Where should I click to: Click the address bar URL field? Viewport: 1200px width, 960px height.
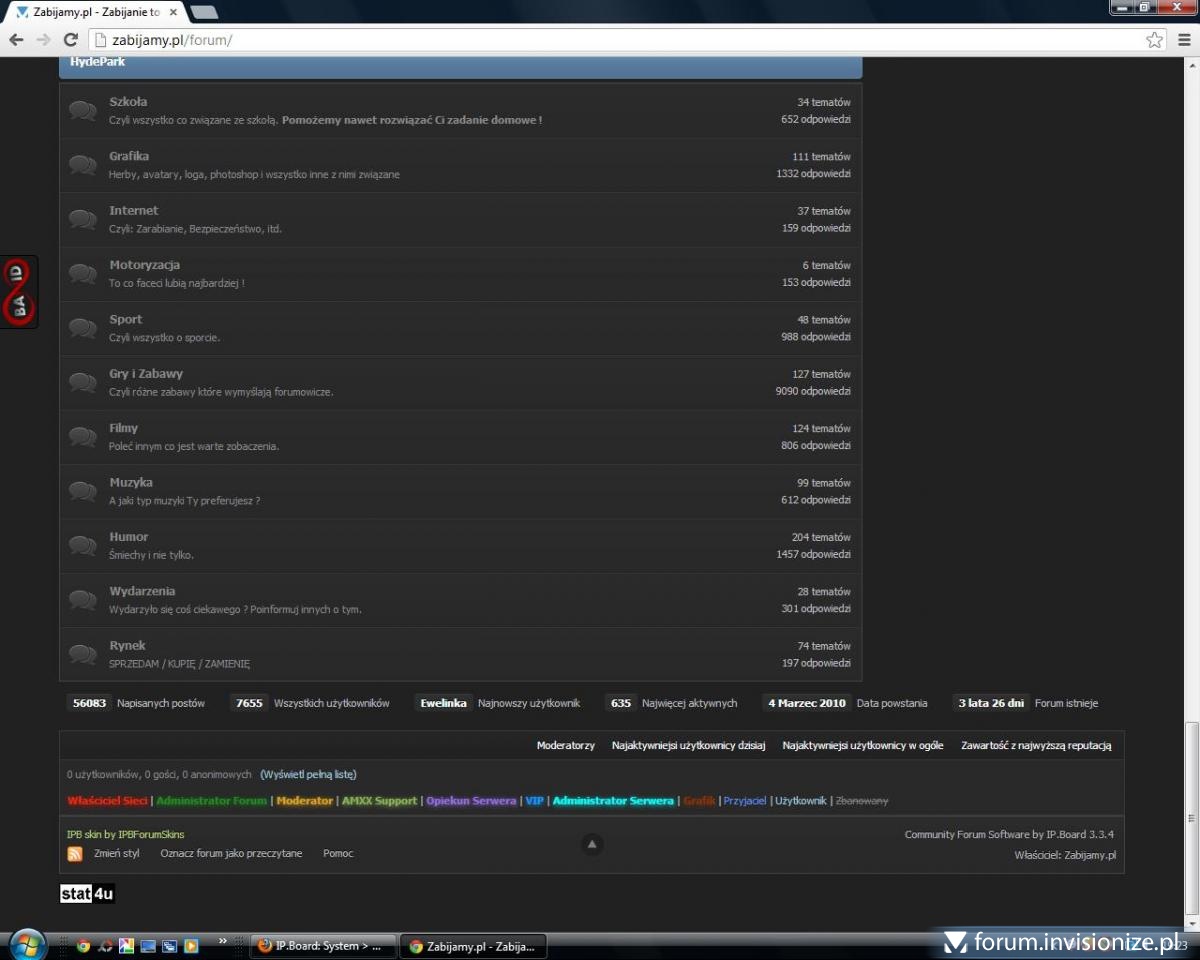600,40
